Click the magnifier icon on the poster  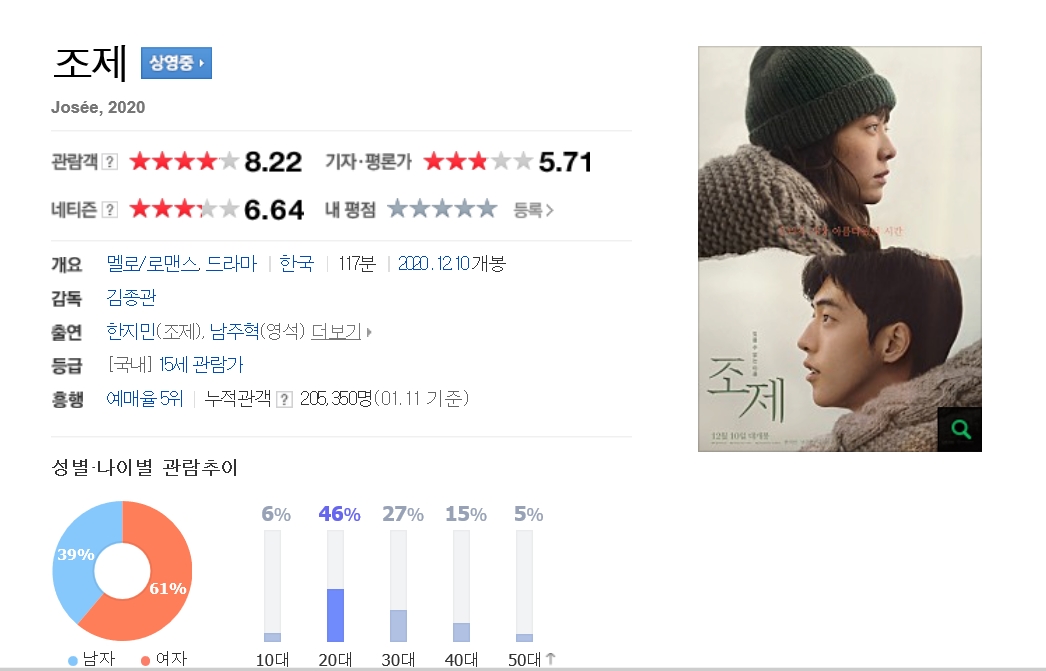click(x=959, y=429)
